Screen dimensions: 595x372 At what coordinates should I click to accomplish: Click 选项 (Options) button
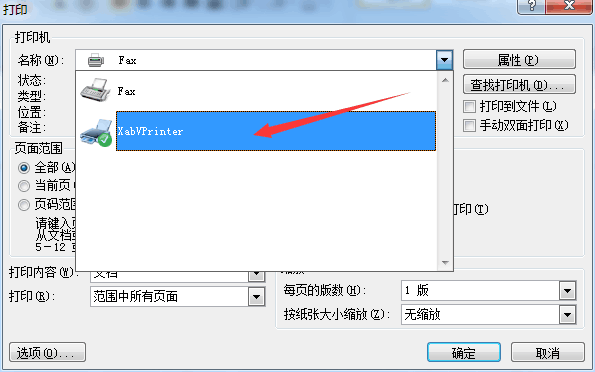(x=47, y=353)
